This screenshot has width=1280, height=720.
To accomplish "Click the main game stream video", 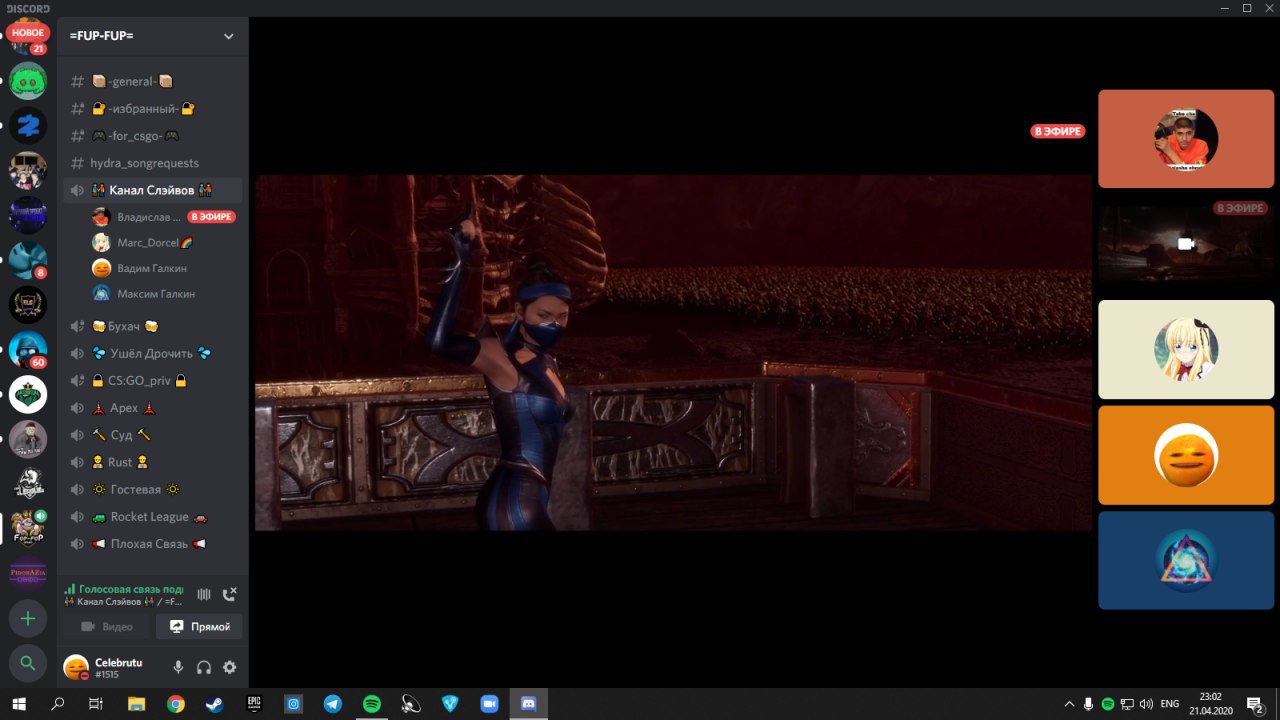I will coord(673,353).
